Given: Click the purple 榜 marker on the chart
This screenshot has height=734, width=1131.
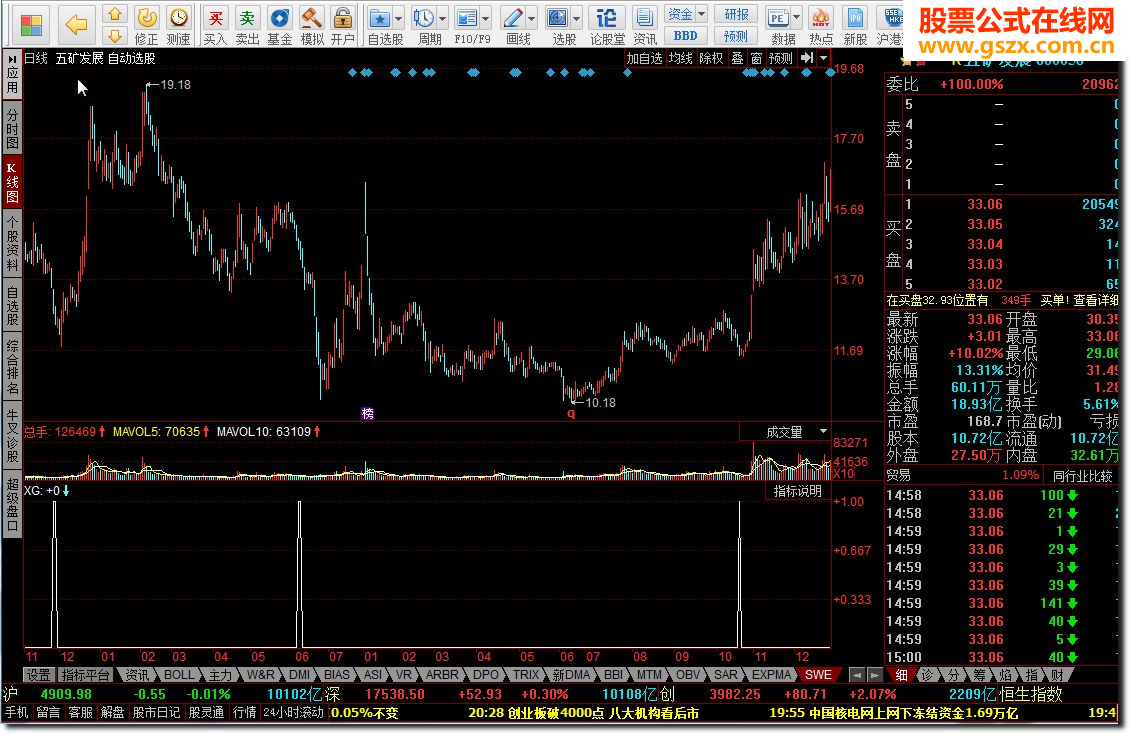Looking at the screenshot, I should pos(368,414).
